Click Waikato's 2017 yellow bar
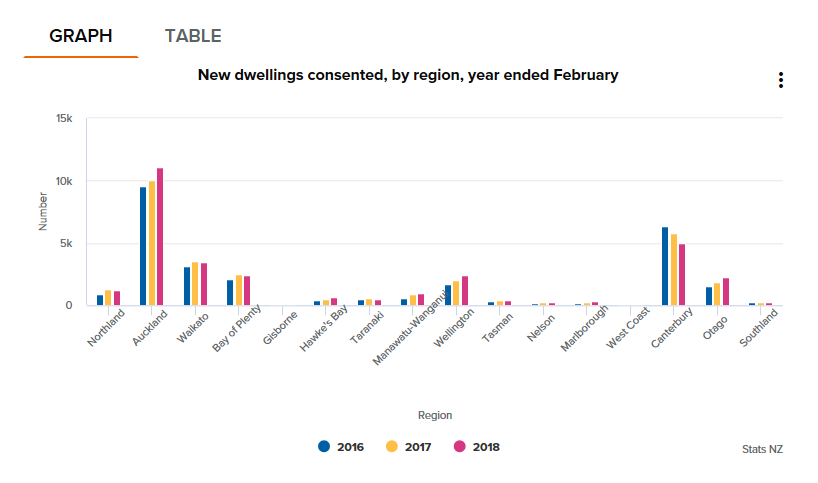The height and width of the screenshot is (483, 818). 195,284
